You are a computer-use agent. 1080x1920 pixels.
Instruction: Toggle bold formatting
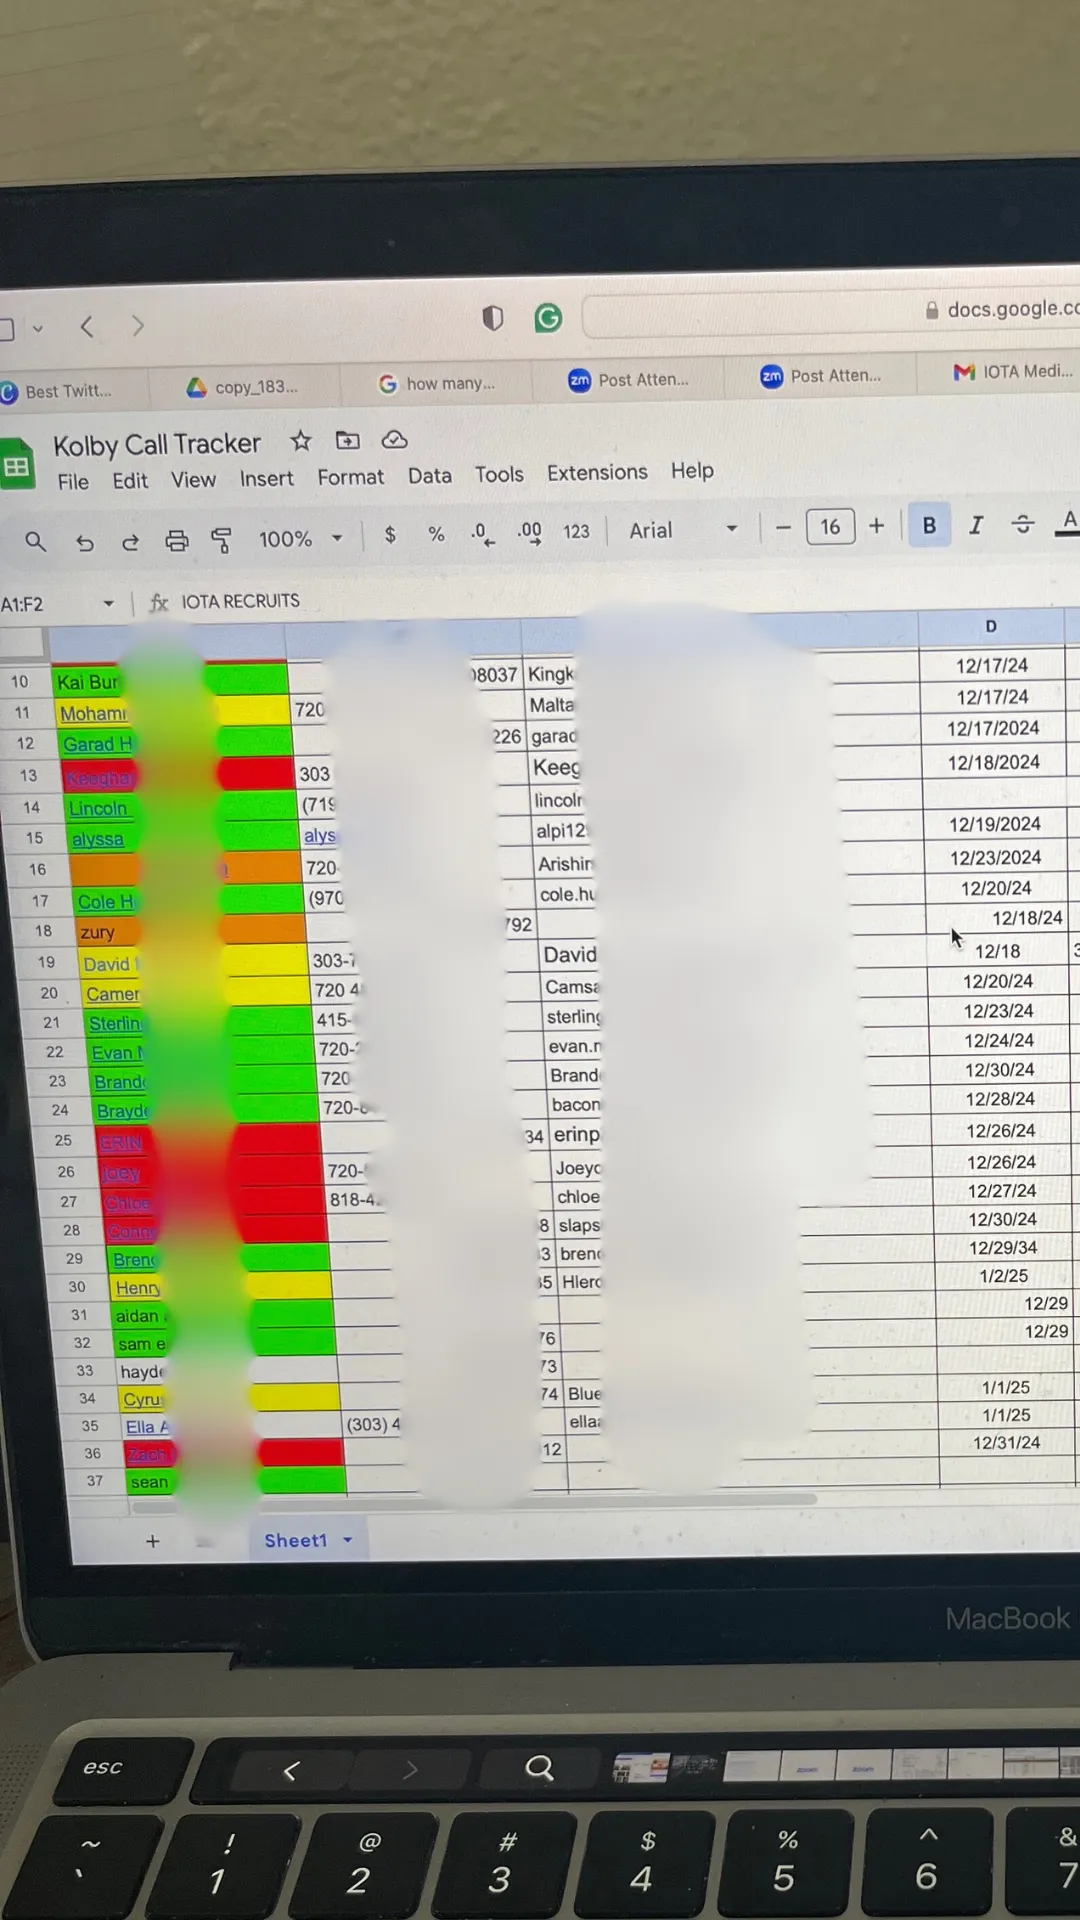(x=929, y=525)
